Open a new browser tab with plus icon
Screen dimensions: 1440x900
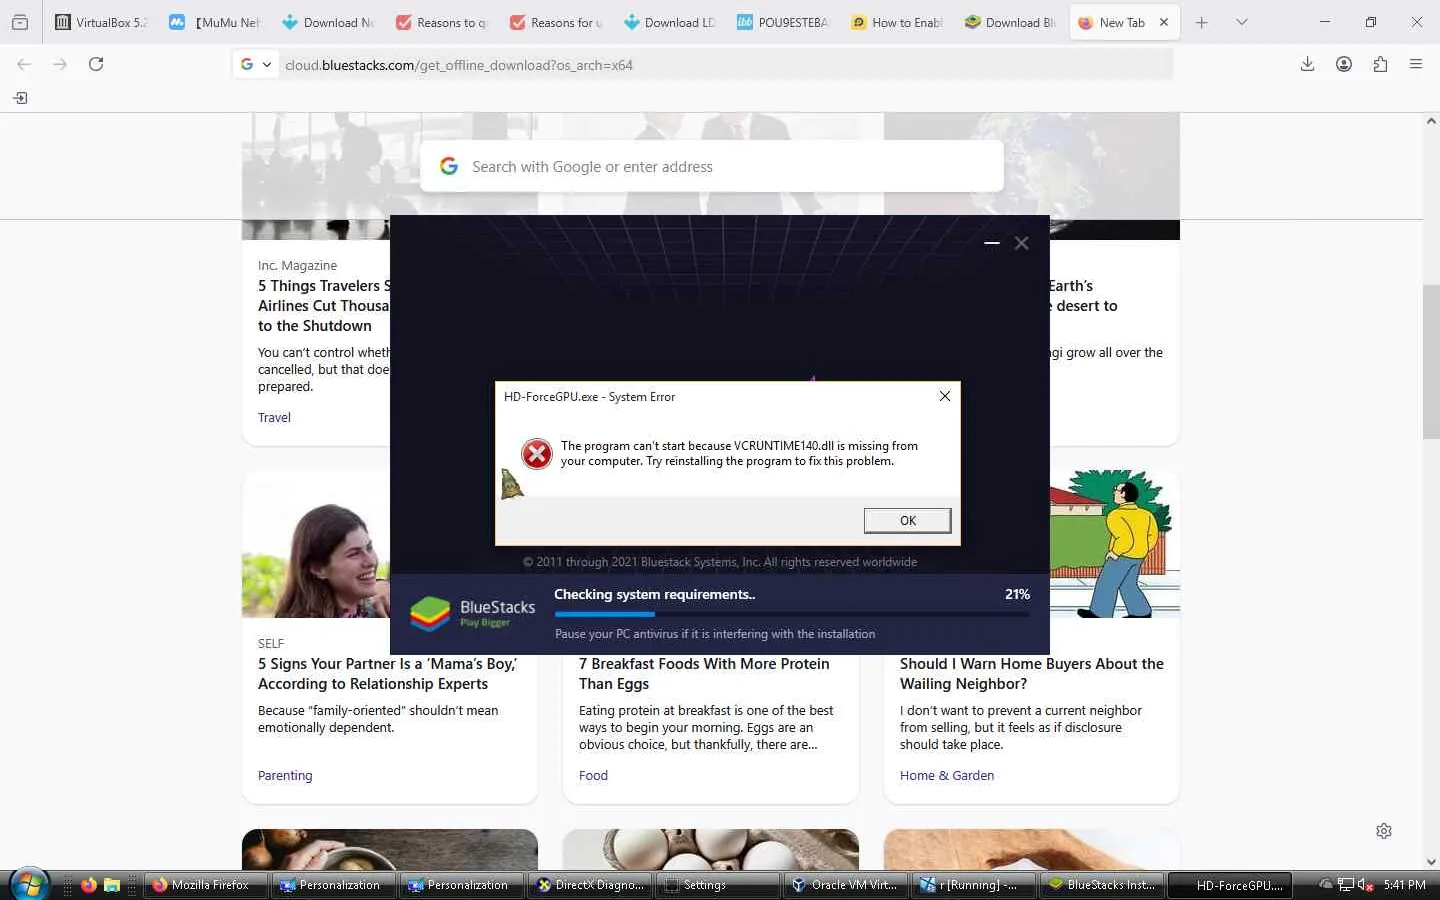(x=1202, y=22)
